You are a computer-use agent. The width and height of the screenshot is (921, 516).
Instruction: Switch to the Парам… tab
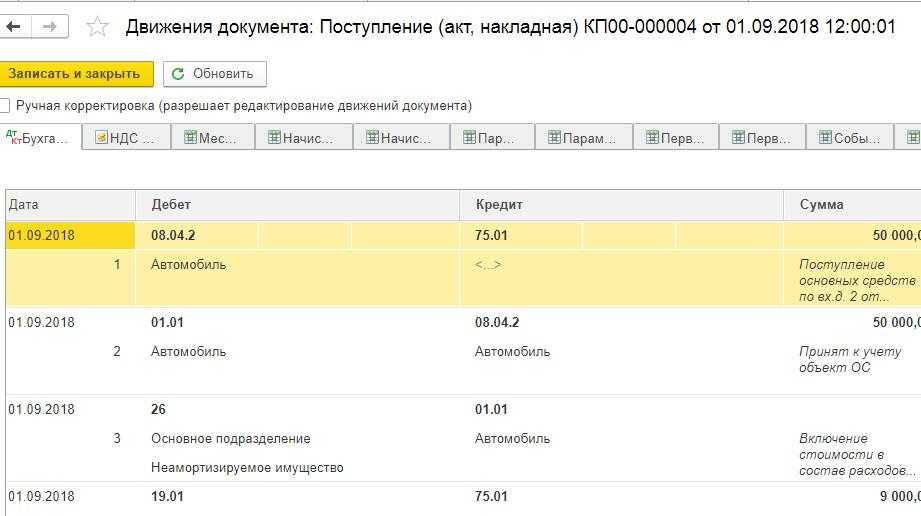(584, 139)
